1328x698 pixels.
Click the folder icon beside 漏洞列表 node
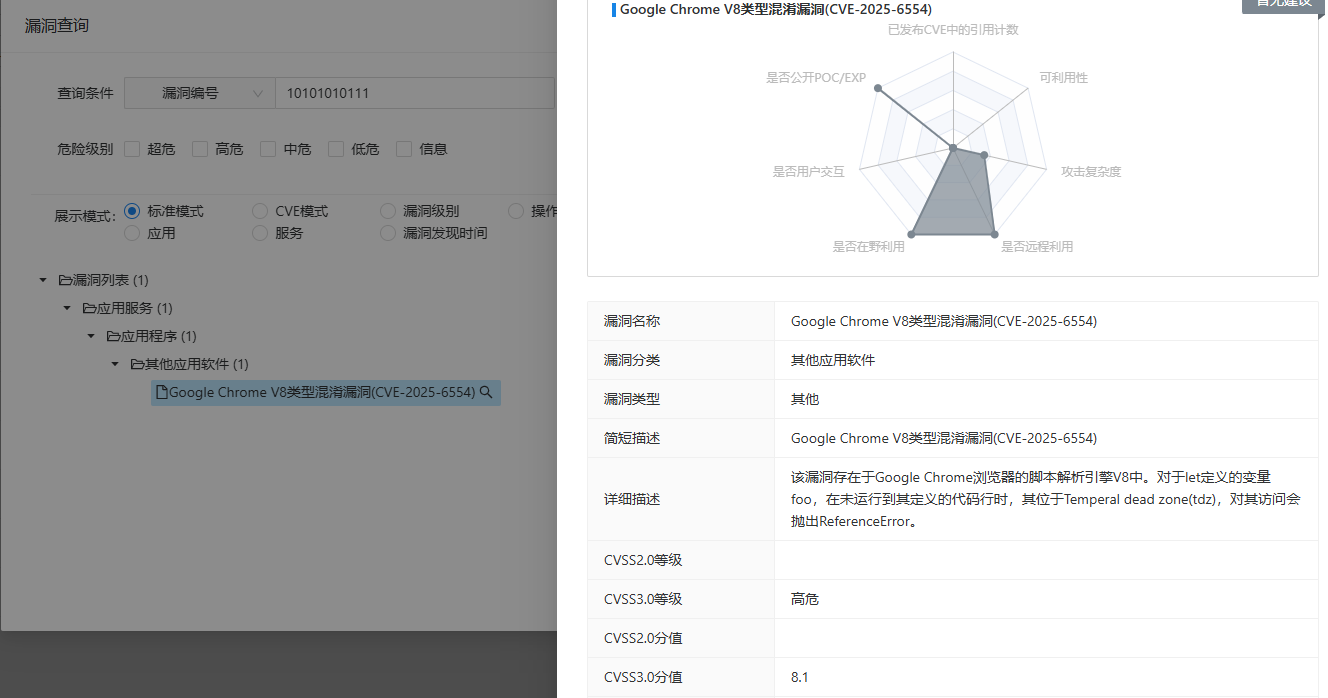click(63, 280)
